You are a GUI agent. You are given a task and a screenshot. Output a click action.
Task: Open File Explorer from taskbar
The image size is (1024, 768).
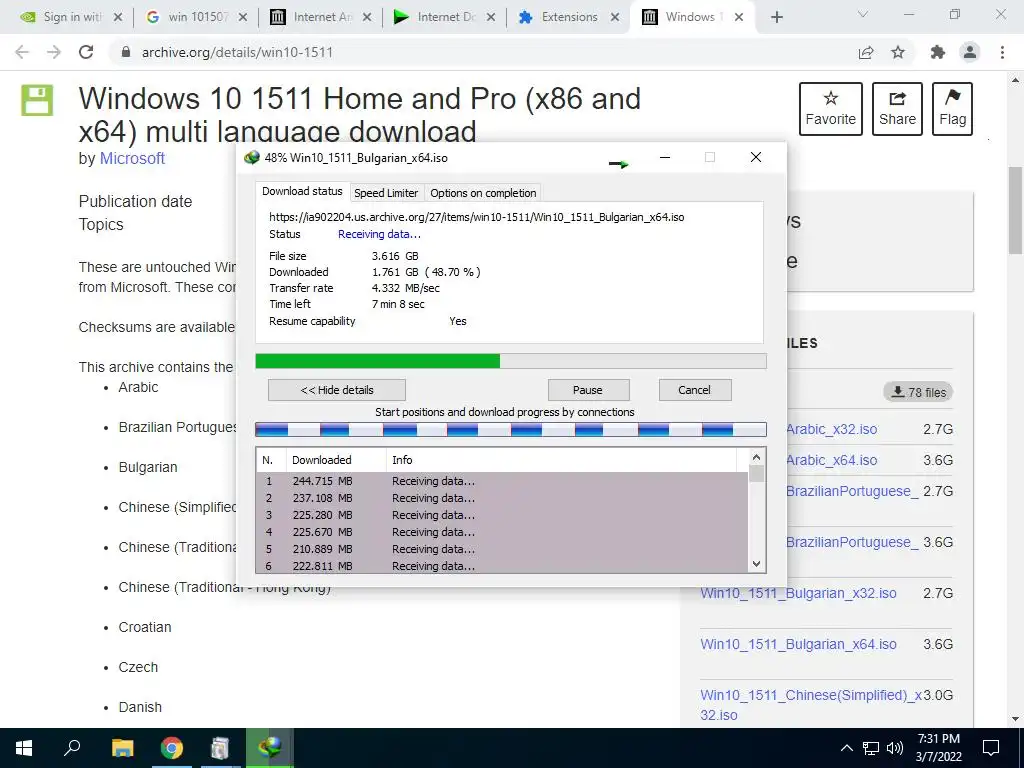(x=122, y=748)
